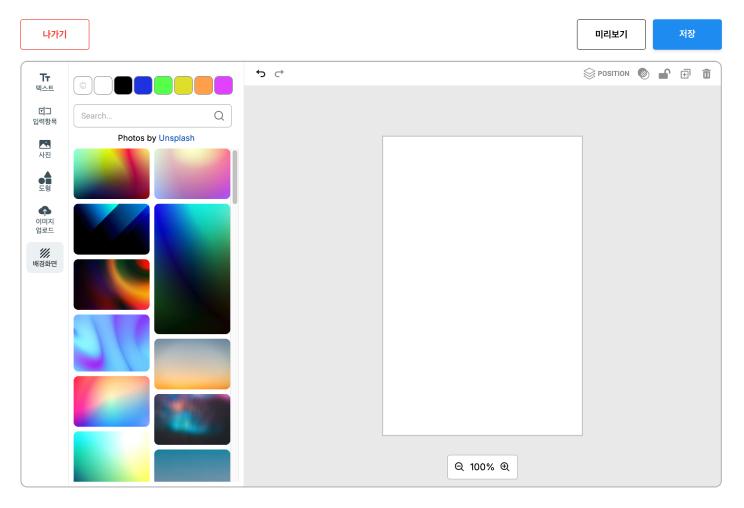
Task: Click the blue 저장 save button
Action: pos(687,34)
